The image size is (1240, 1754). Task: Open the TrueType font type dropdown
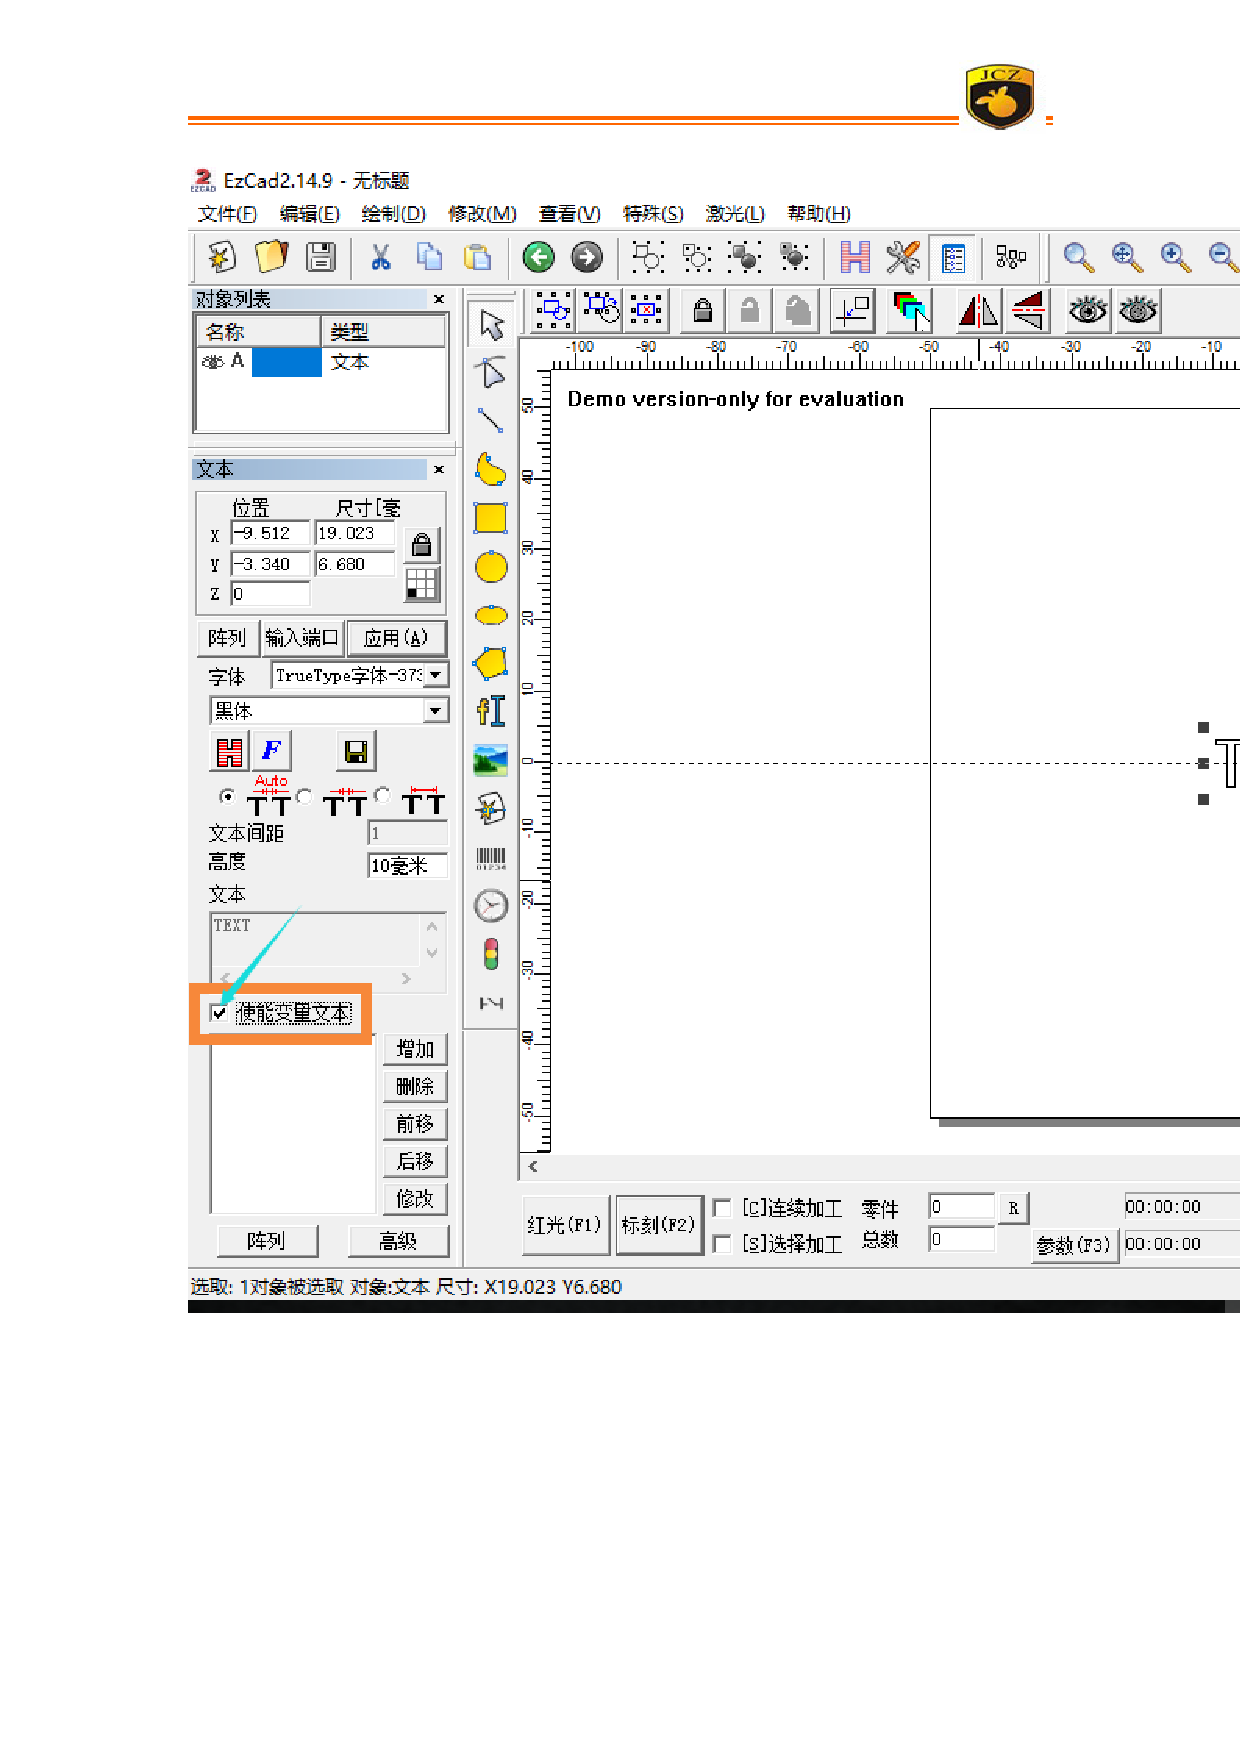436,676
